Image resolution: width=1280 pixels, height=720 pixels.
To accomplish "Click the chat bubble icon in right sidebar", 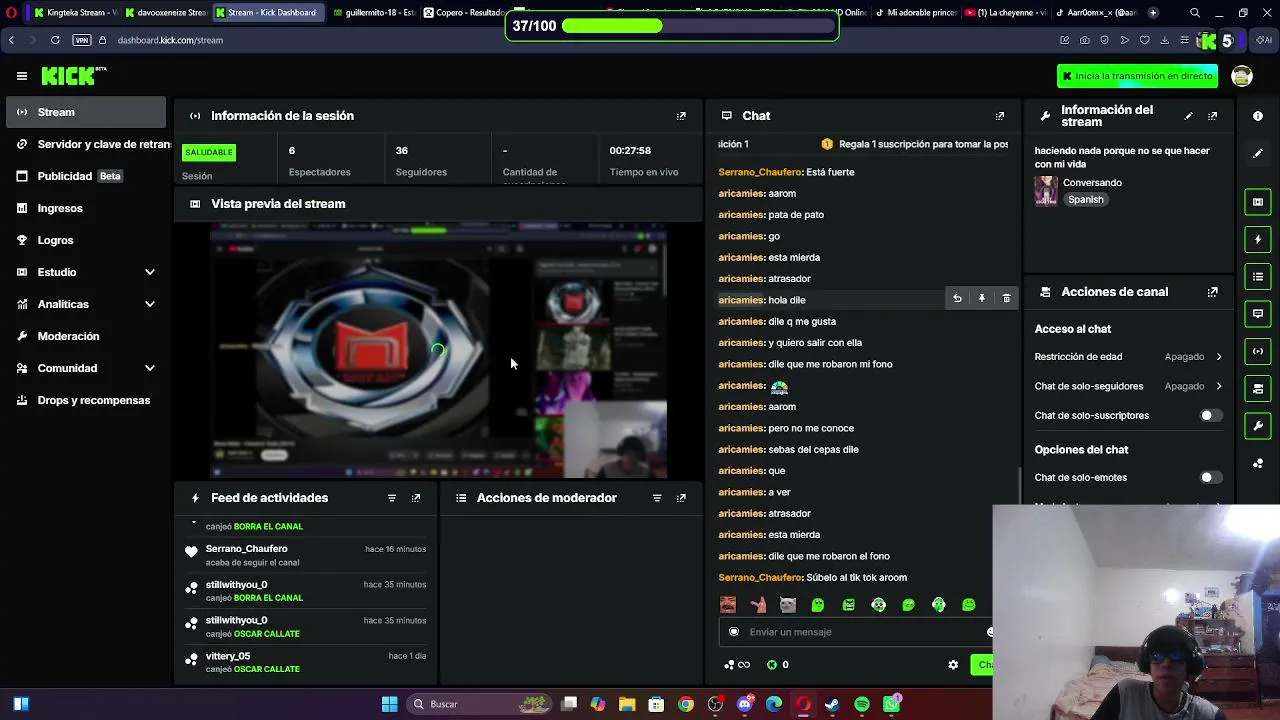I will (x=1258, y=314).
